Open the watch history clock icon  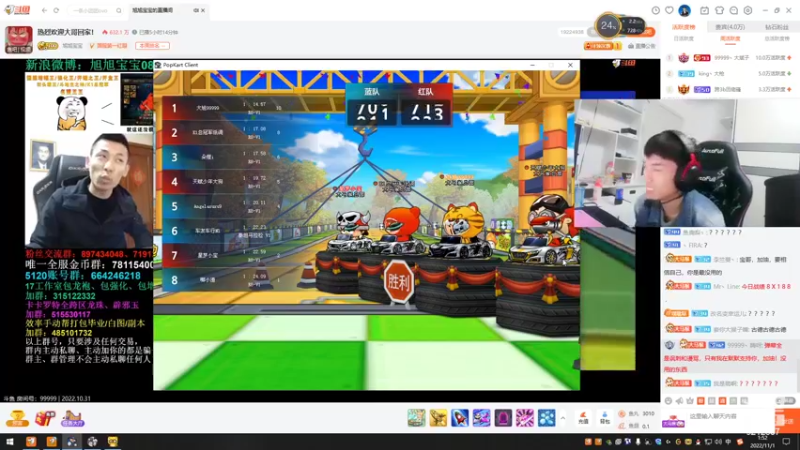click(x=656, y=10)
